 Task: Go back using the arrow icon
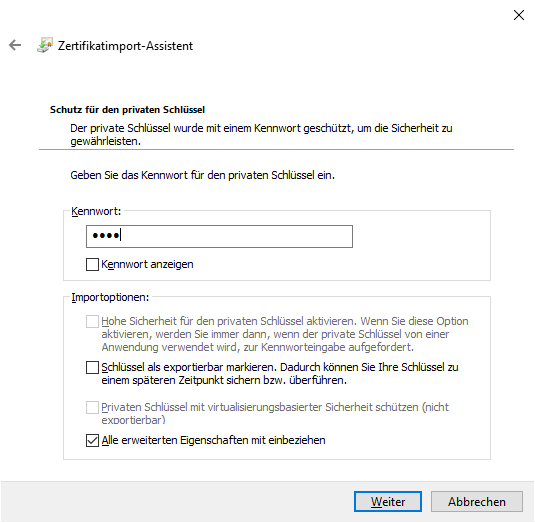15,45
